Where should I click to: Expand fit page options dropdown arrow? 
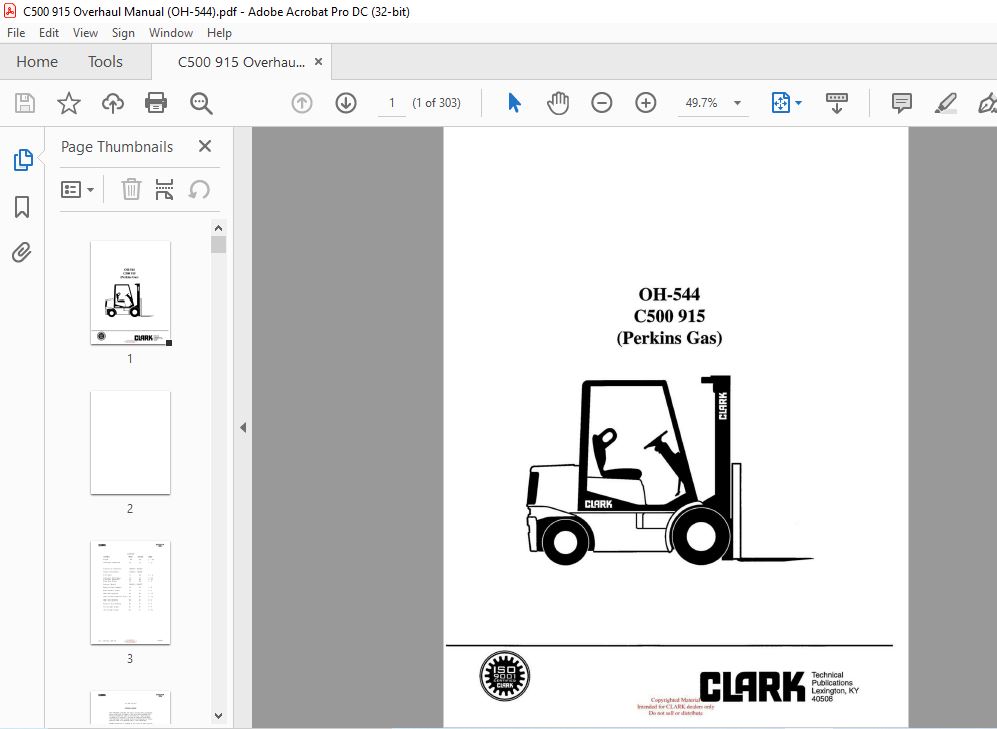[799, 103]
